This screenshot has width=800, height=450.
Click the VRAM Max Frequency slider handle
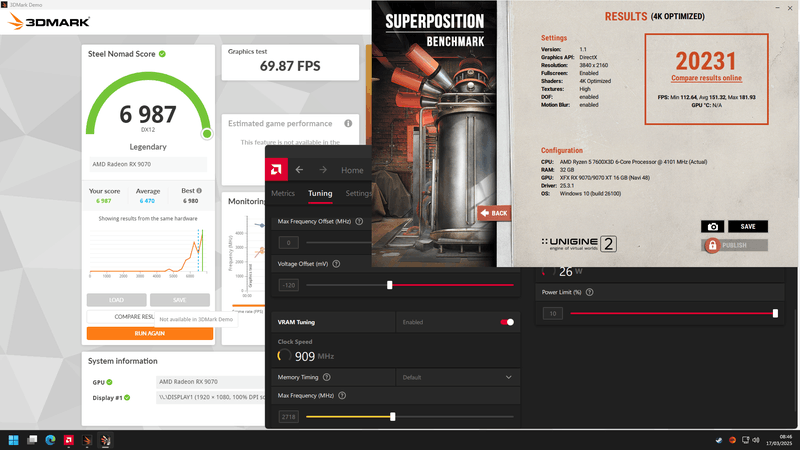(392, 417)
